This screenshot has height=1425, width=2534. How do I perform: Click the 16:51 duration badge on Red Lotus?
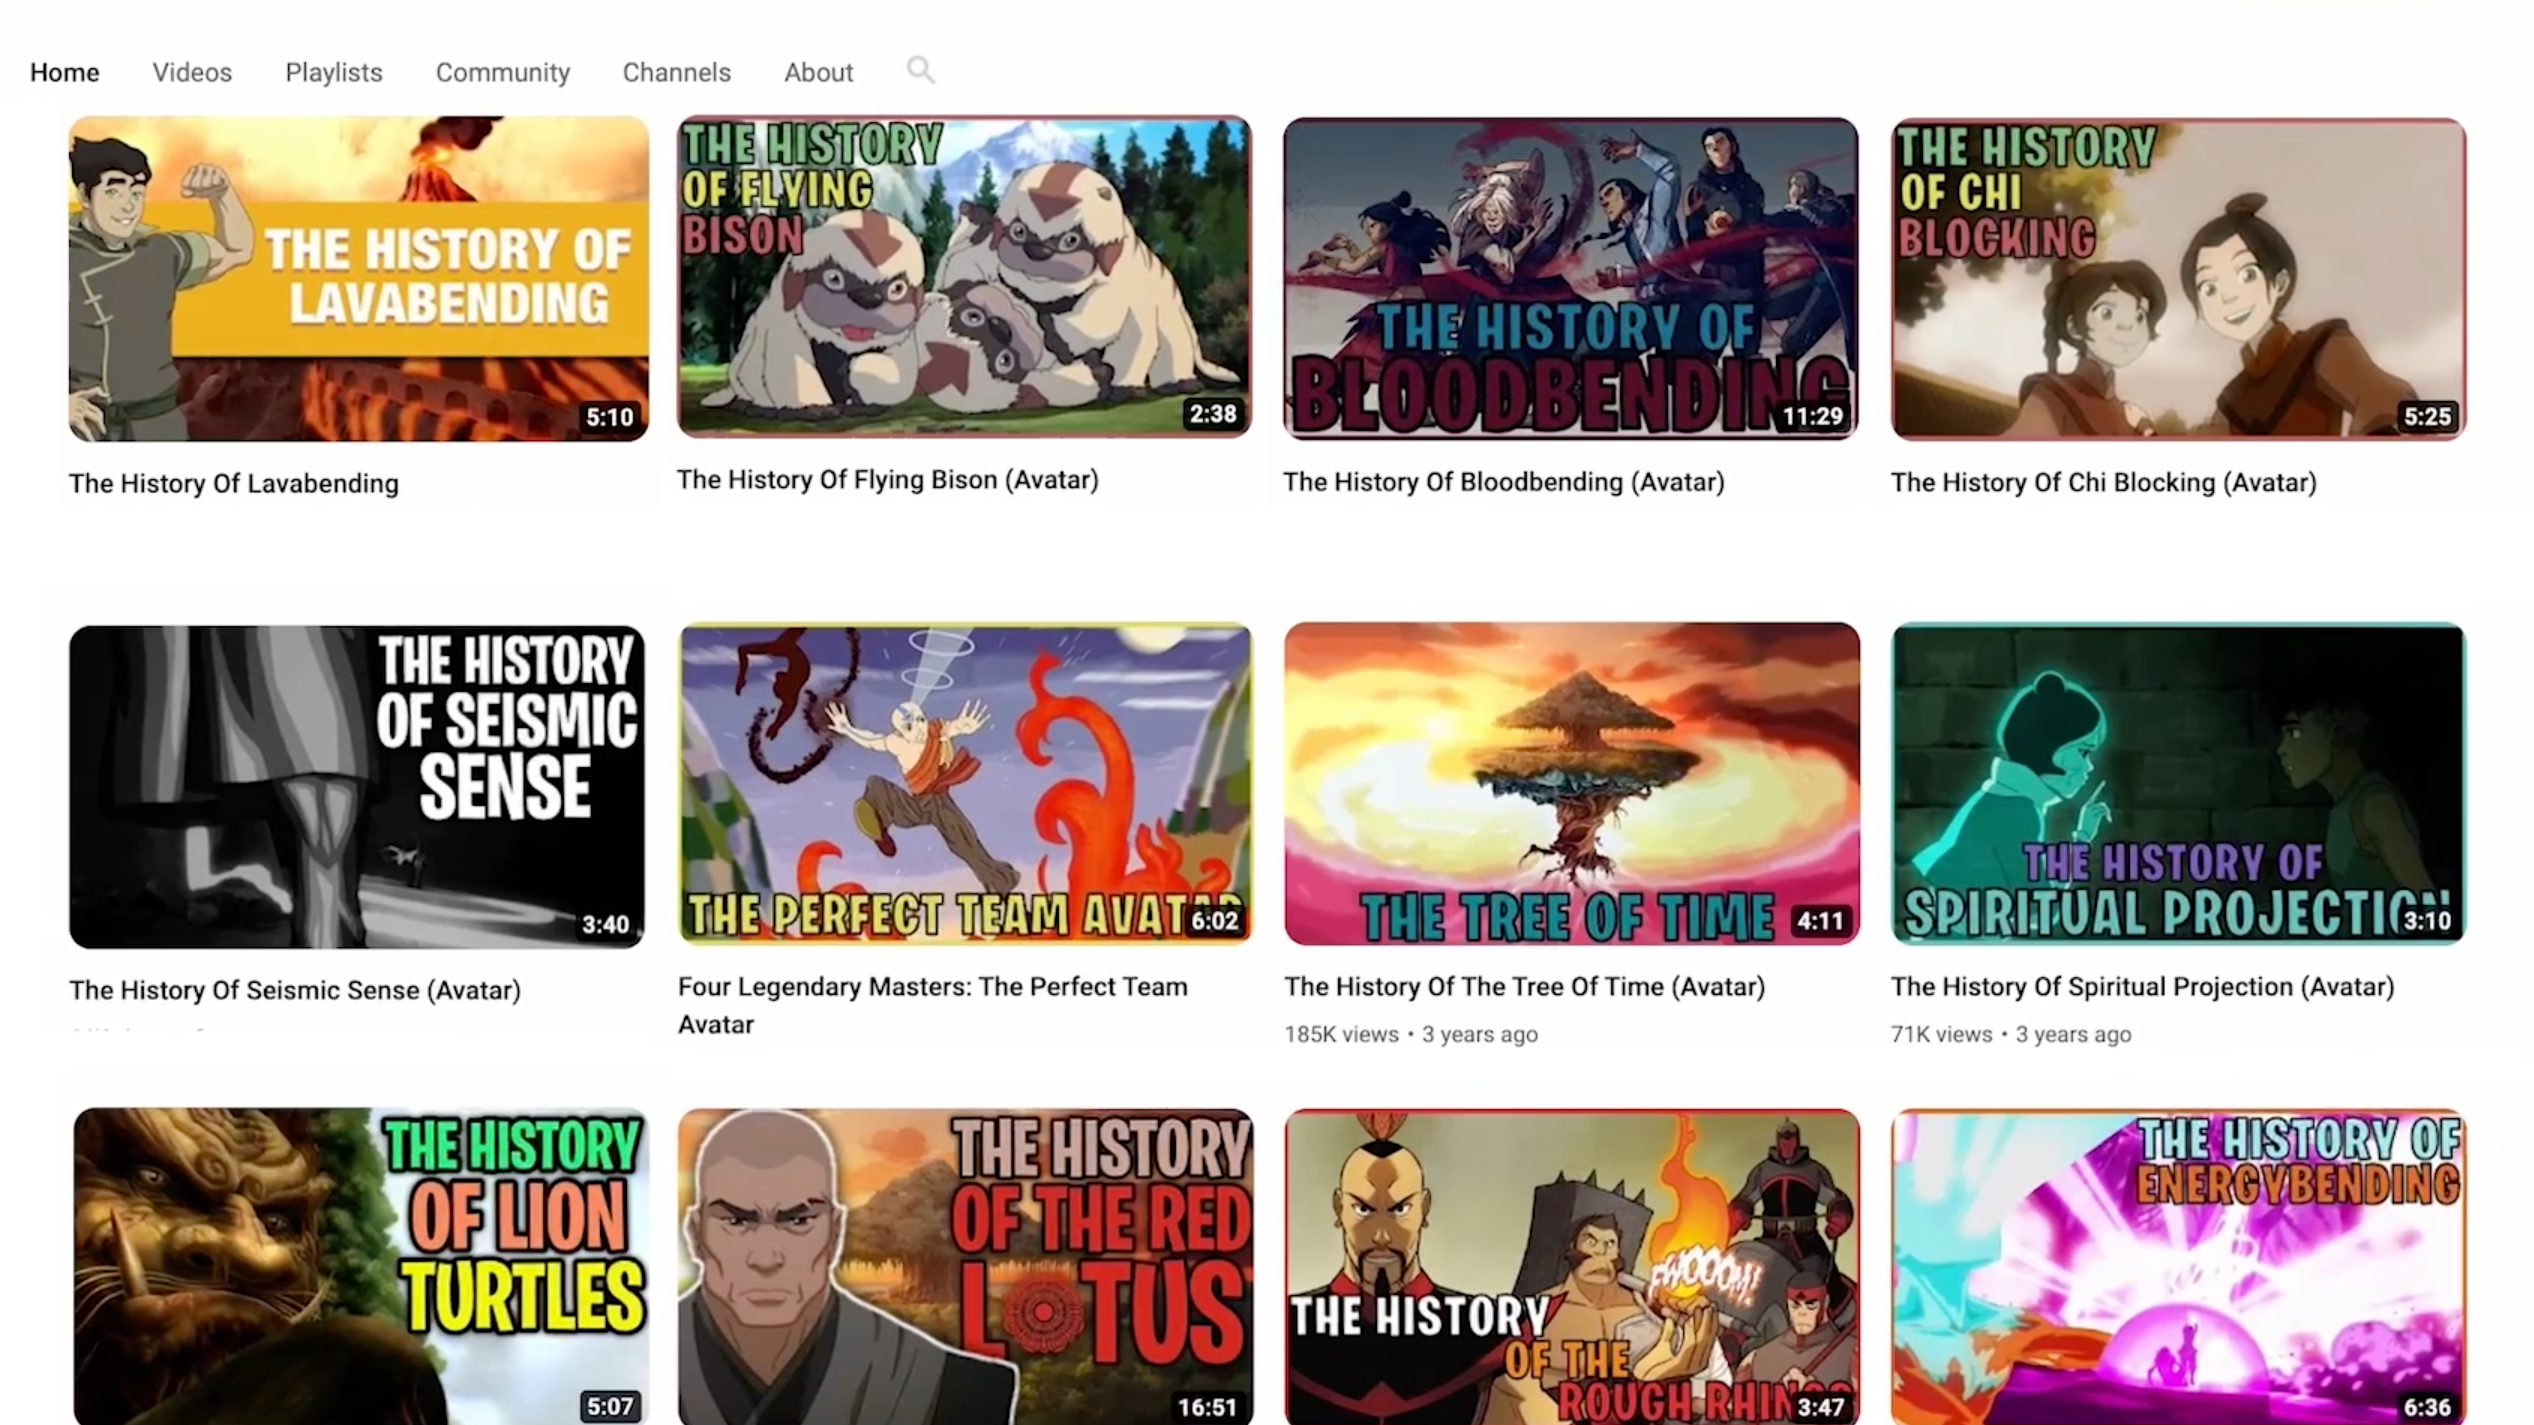(1207, 1407)
